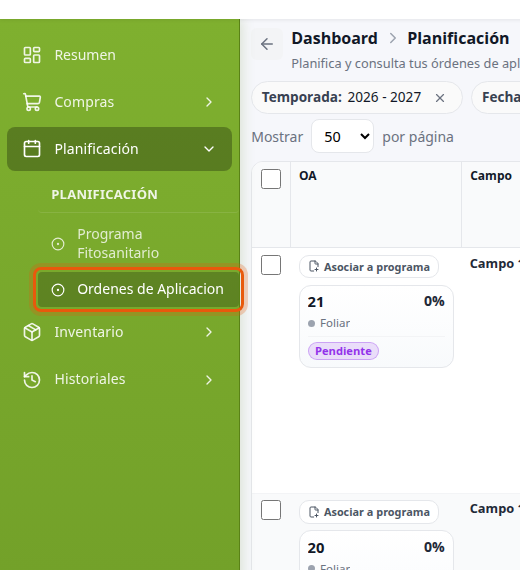Open the order 20 card

[x=376, y=550]
